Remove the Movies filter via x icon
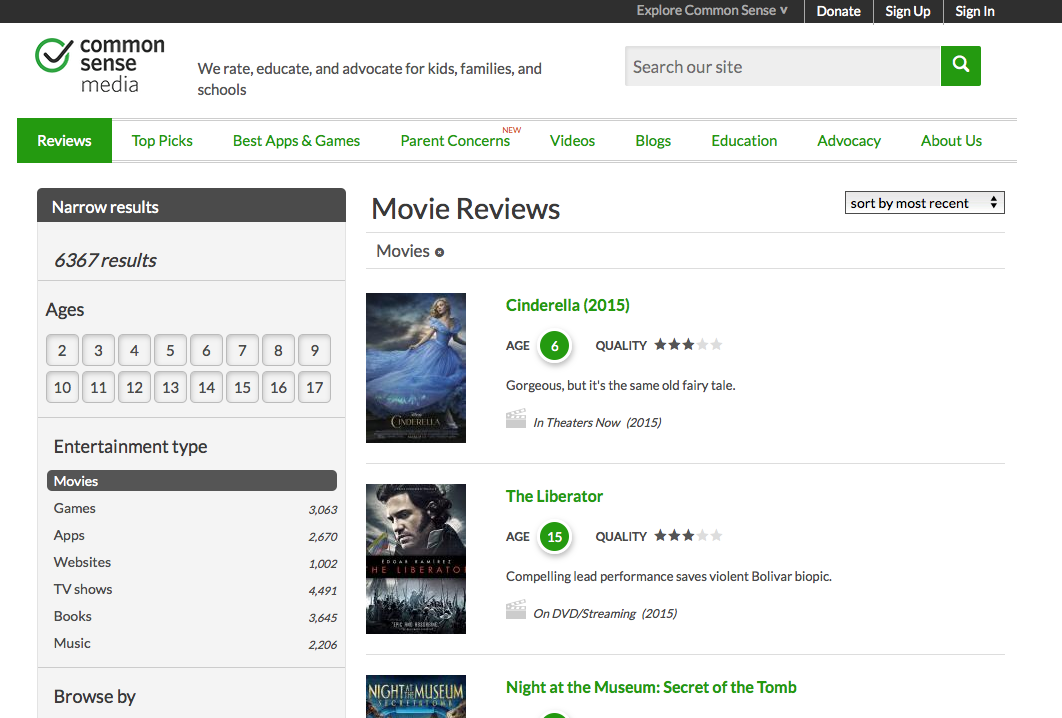 [x=440, y=253]
